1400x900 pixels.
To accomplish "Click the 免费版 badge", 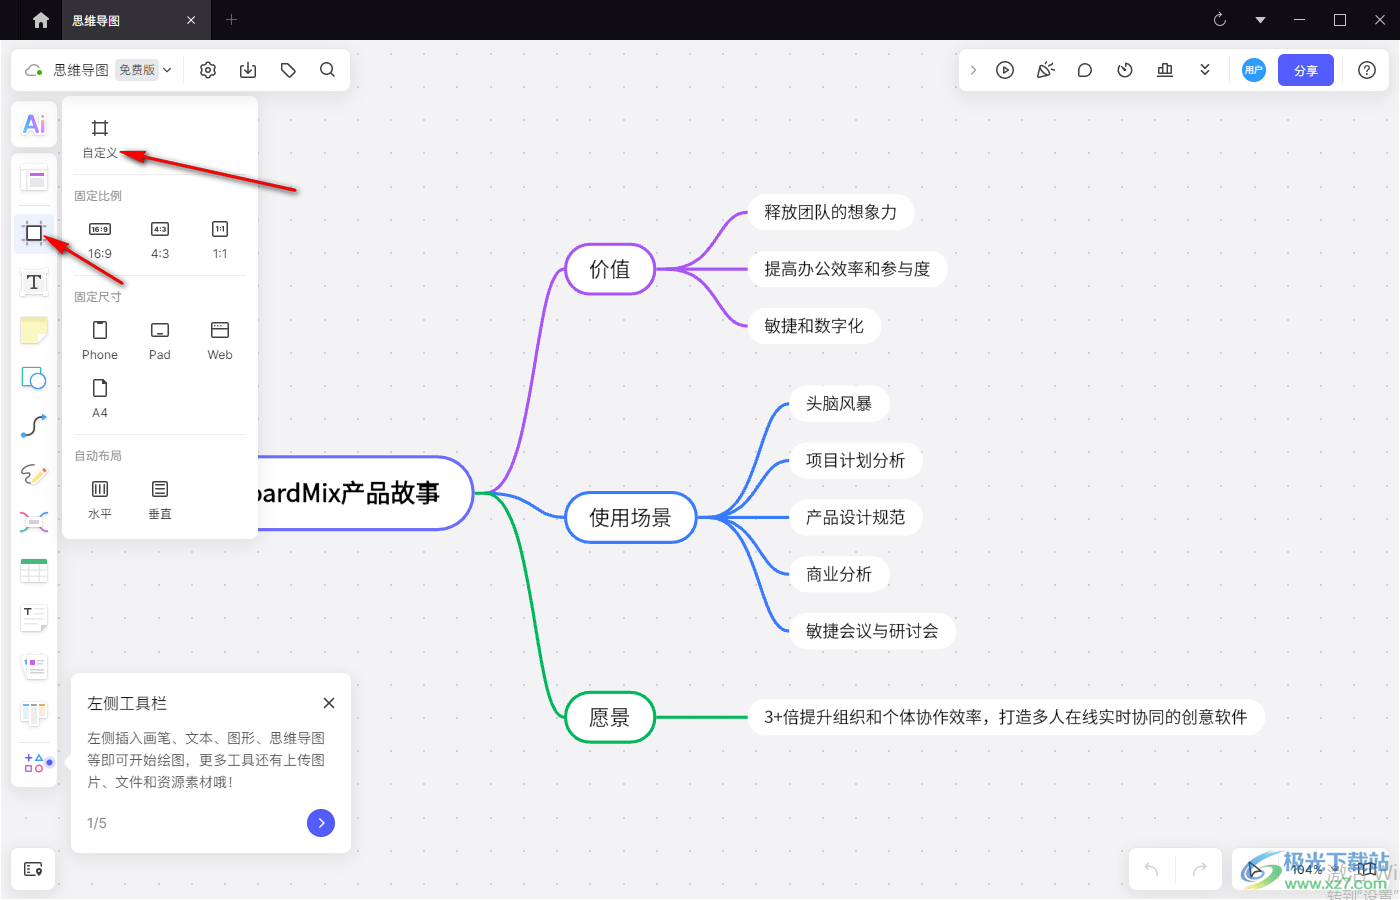I will [x=137, y=70].
